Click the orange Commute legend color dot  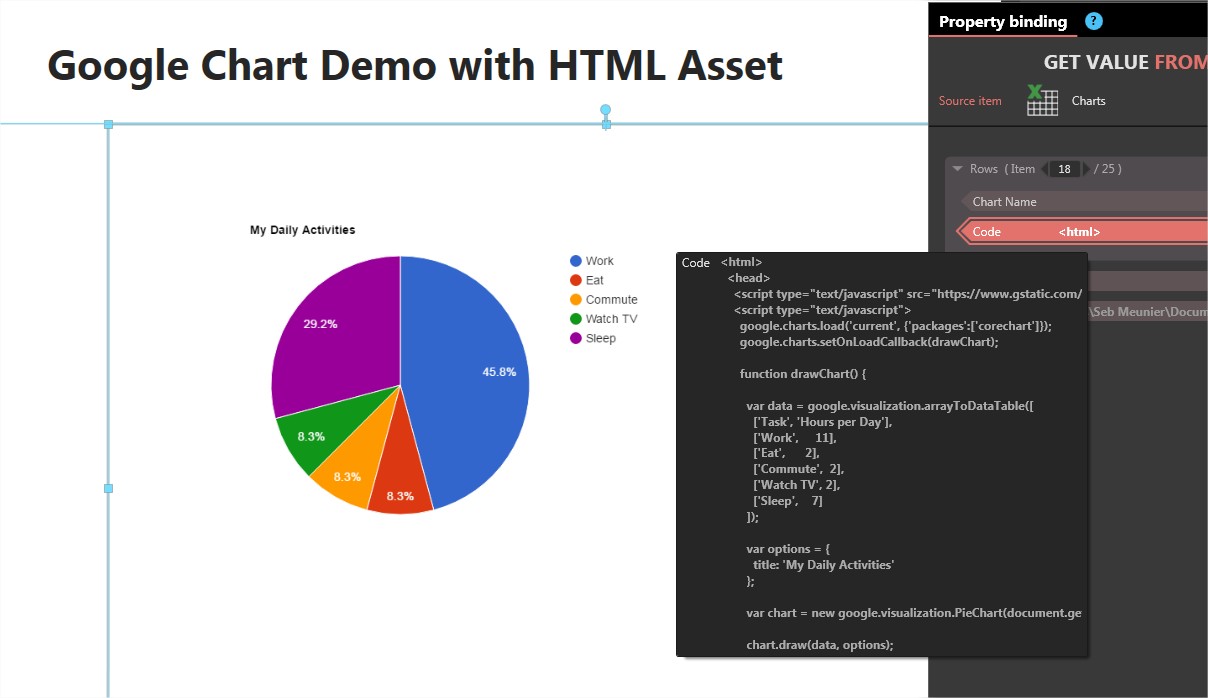tap(576, 299)
